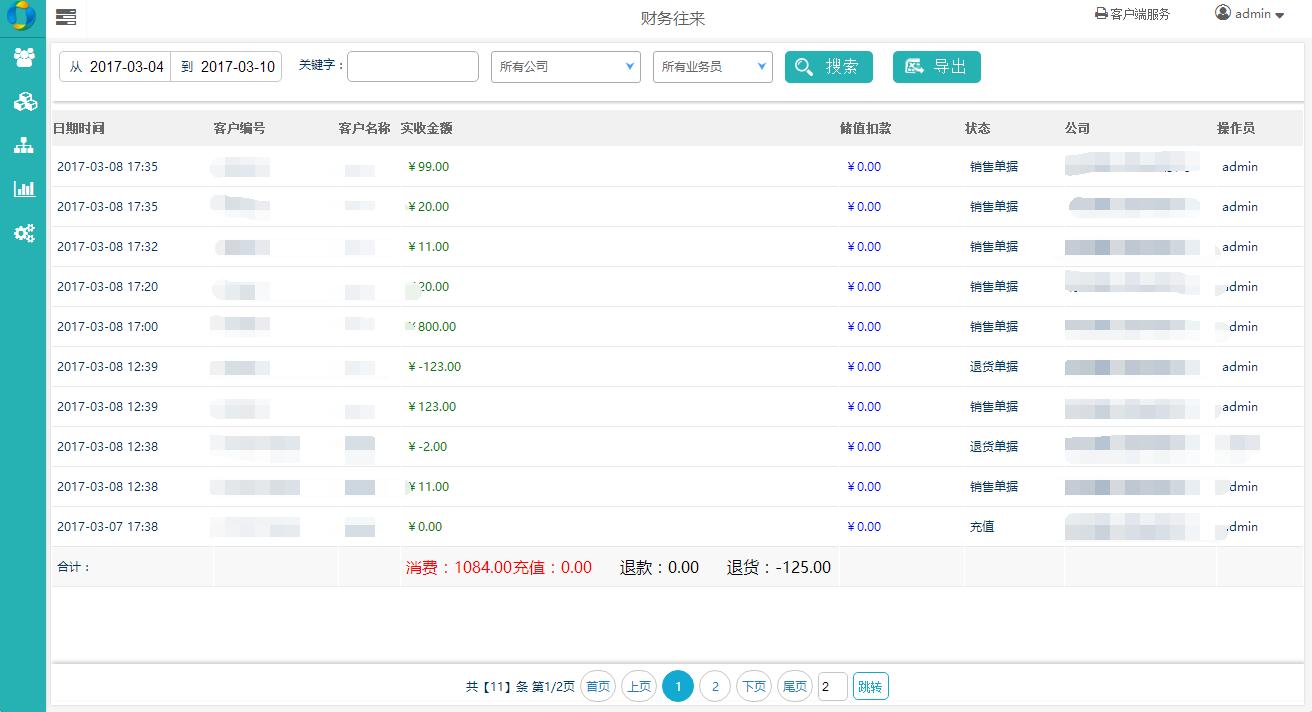Image resolution: width=1312 pixels, height=712 pixels.
Task: Click the 储值扣款 column header
Action: (x=866, y=128)
